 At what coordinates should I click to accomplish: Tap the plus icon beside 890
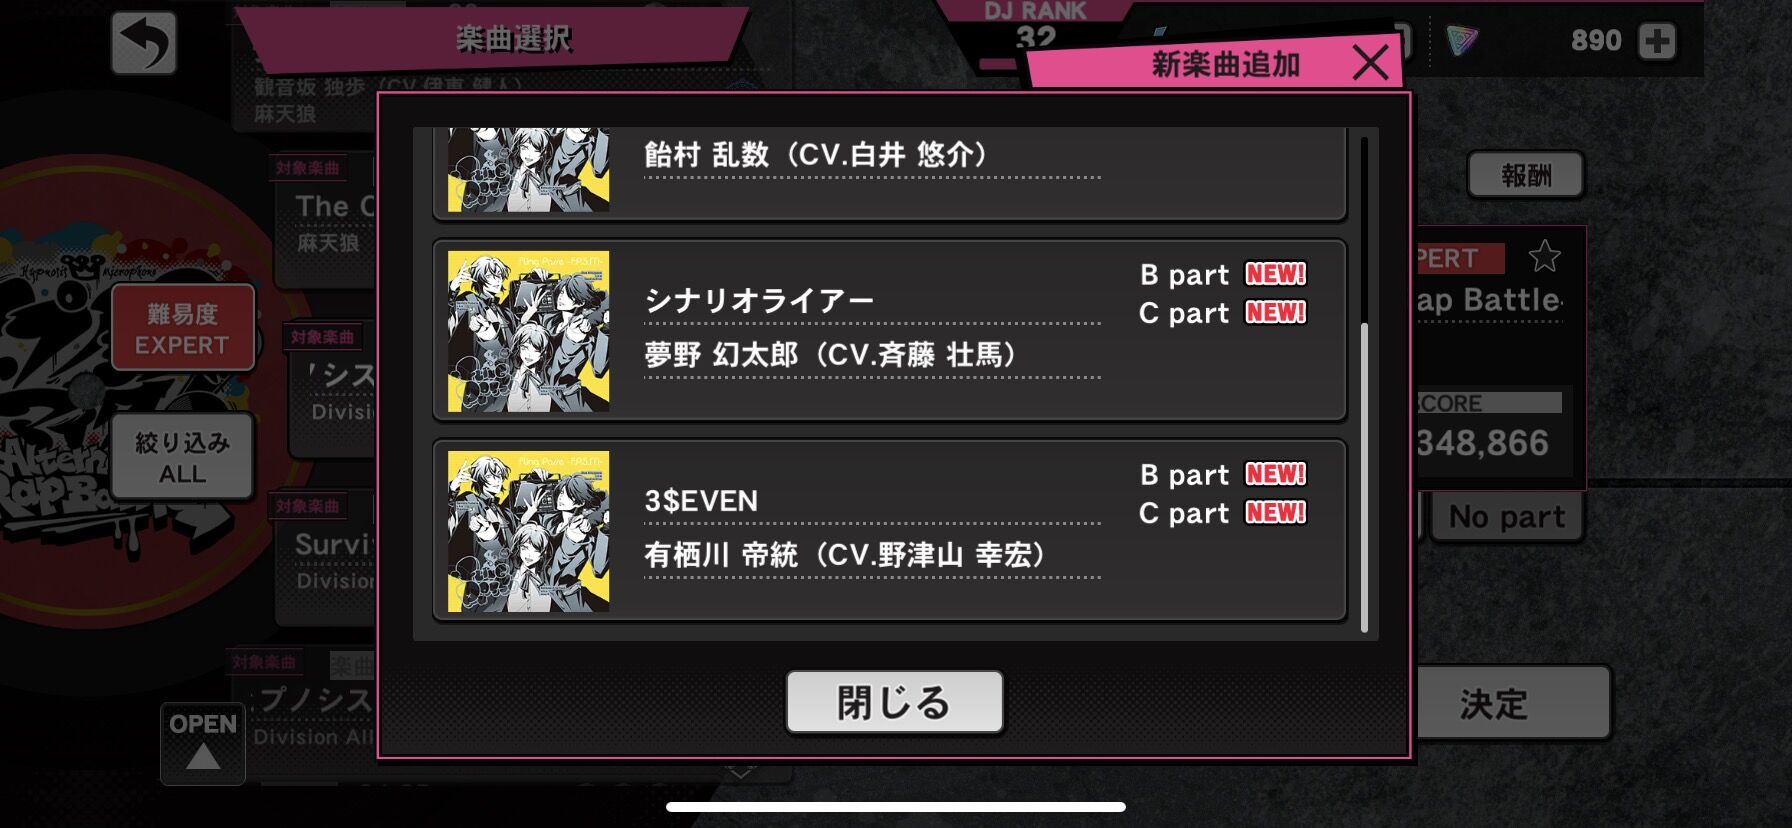(1657, 41)
